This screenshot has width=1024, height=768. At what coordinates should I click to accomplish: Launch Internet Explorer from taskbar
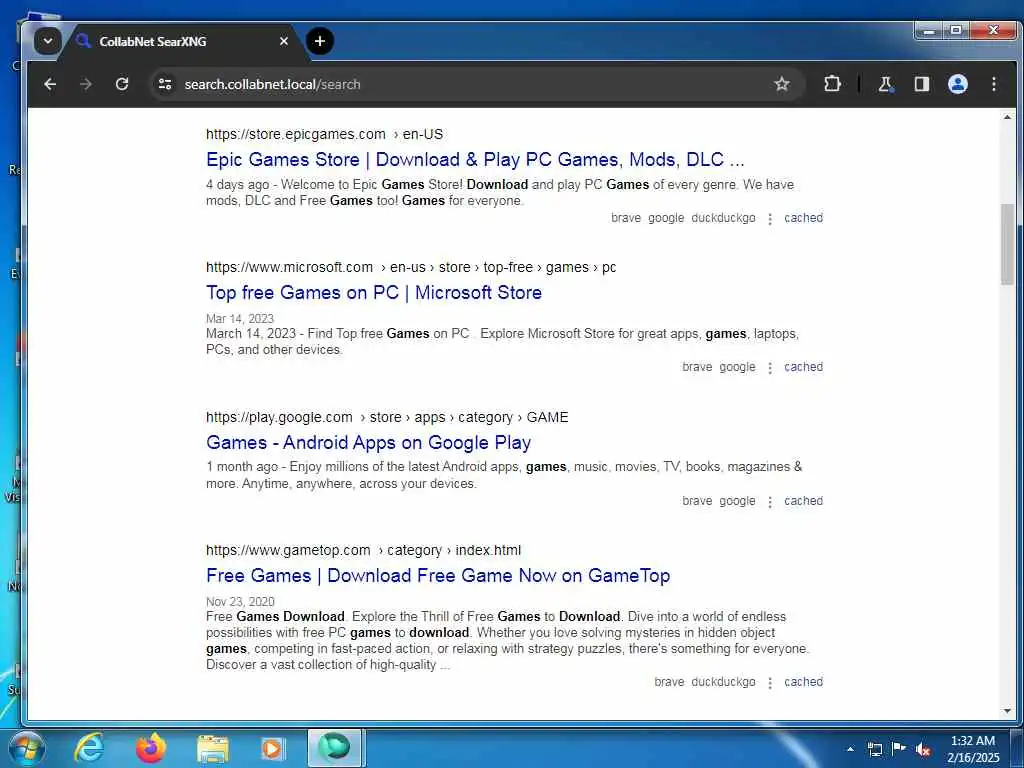pos(89,748)
